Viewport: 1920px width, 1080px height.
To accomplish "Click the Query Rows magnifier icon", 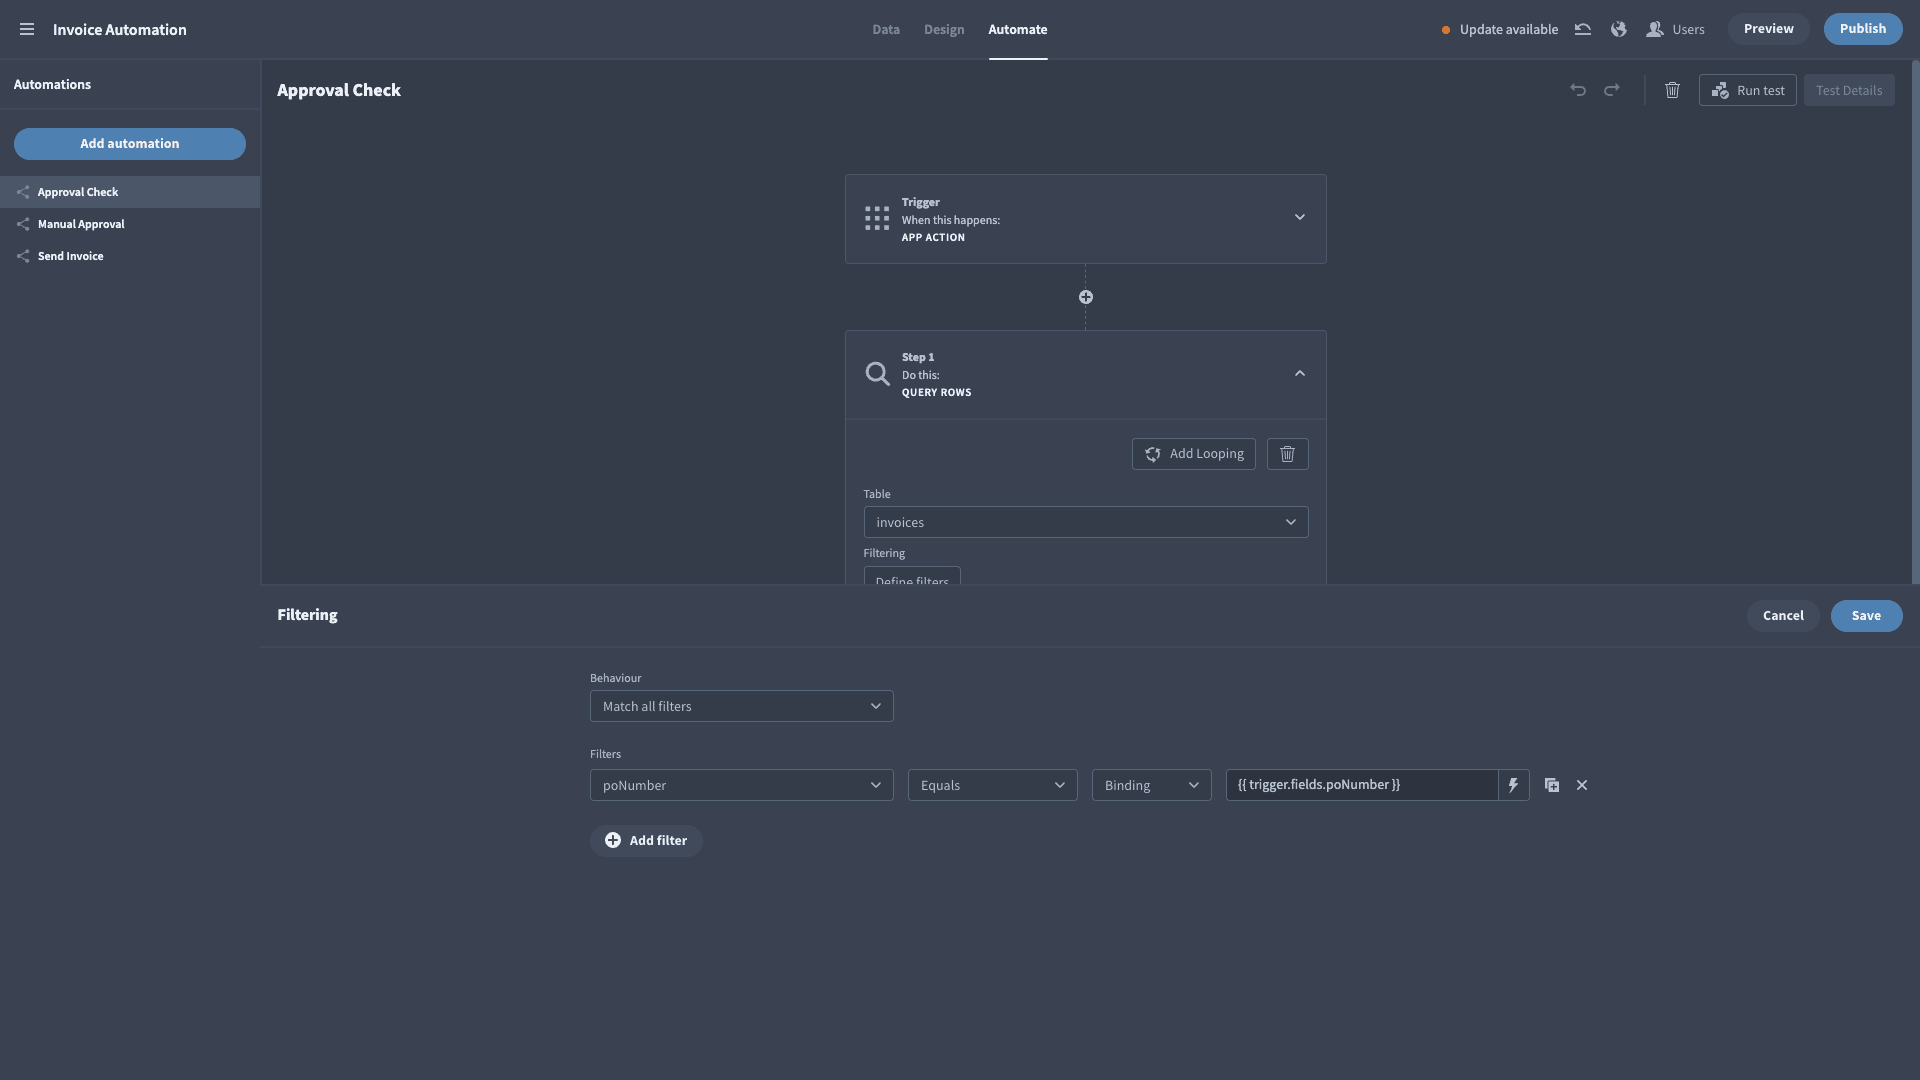I will (x=877, y=374).
